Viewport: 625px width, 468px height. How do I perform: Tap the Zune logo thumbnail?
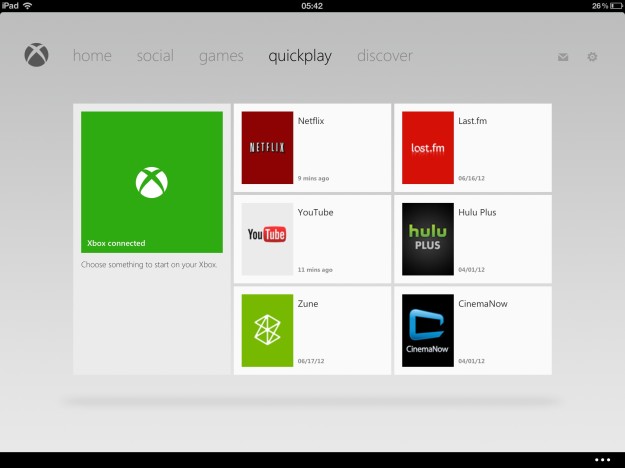pyautogui.click(x=267, y=330)
